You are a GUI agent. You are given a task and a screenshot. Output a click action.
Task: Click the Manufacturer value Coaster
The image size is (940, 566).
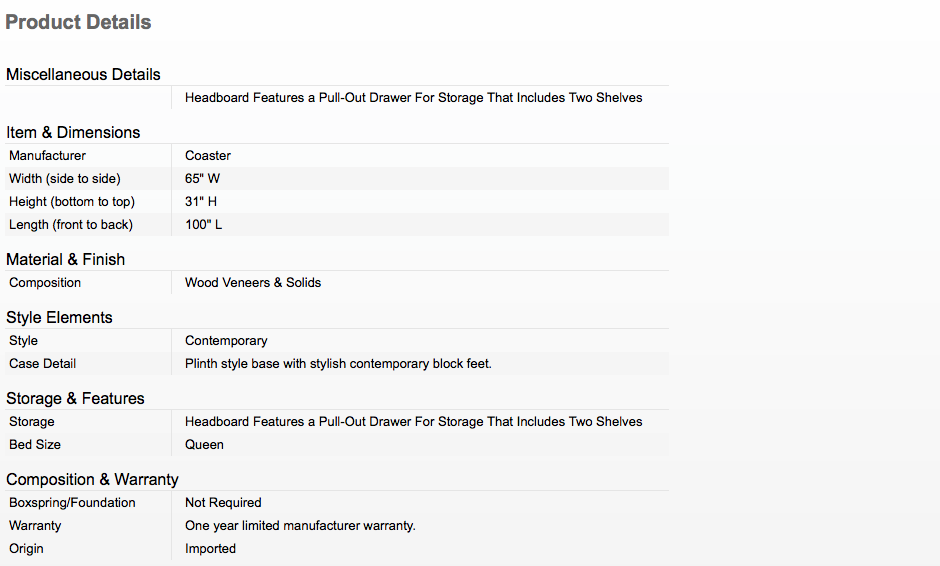(x=207, y=156)
